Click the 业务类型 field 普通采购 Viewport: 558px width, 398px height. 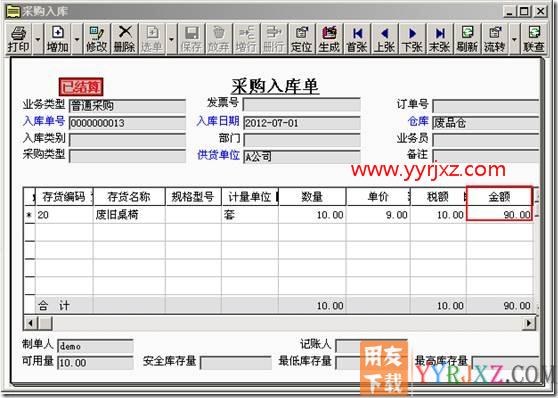click(x=127, y=106)
